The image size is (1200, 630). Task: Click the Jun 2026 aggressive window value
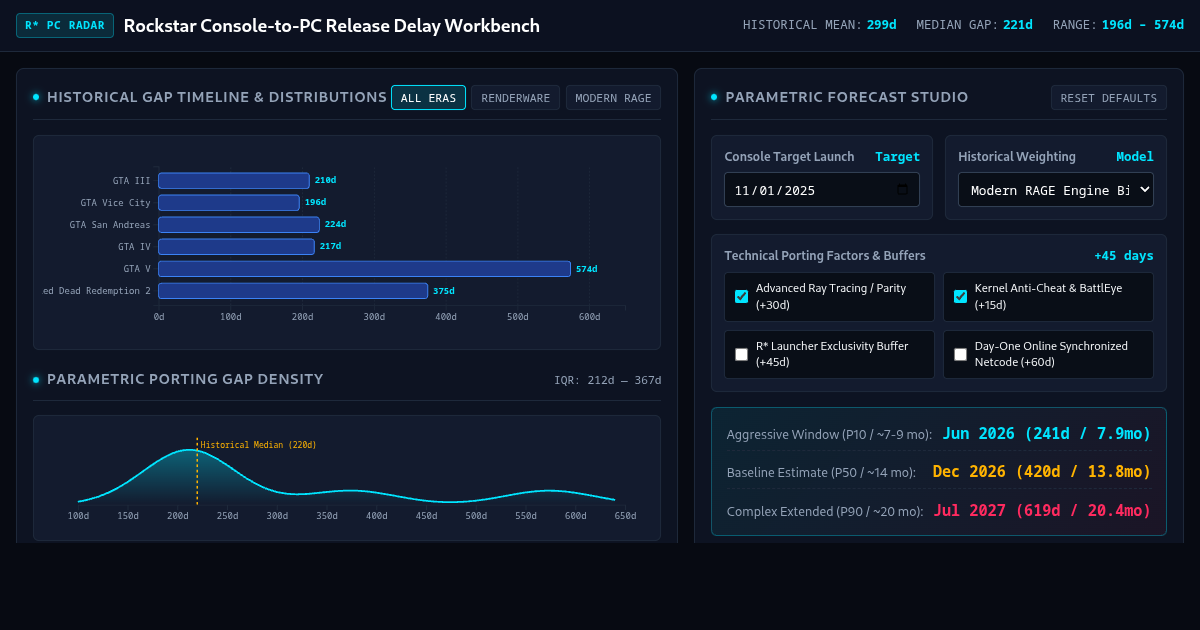1046,434
